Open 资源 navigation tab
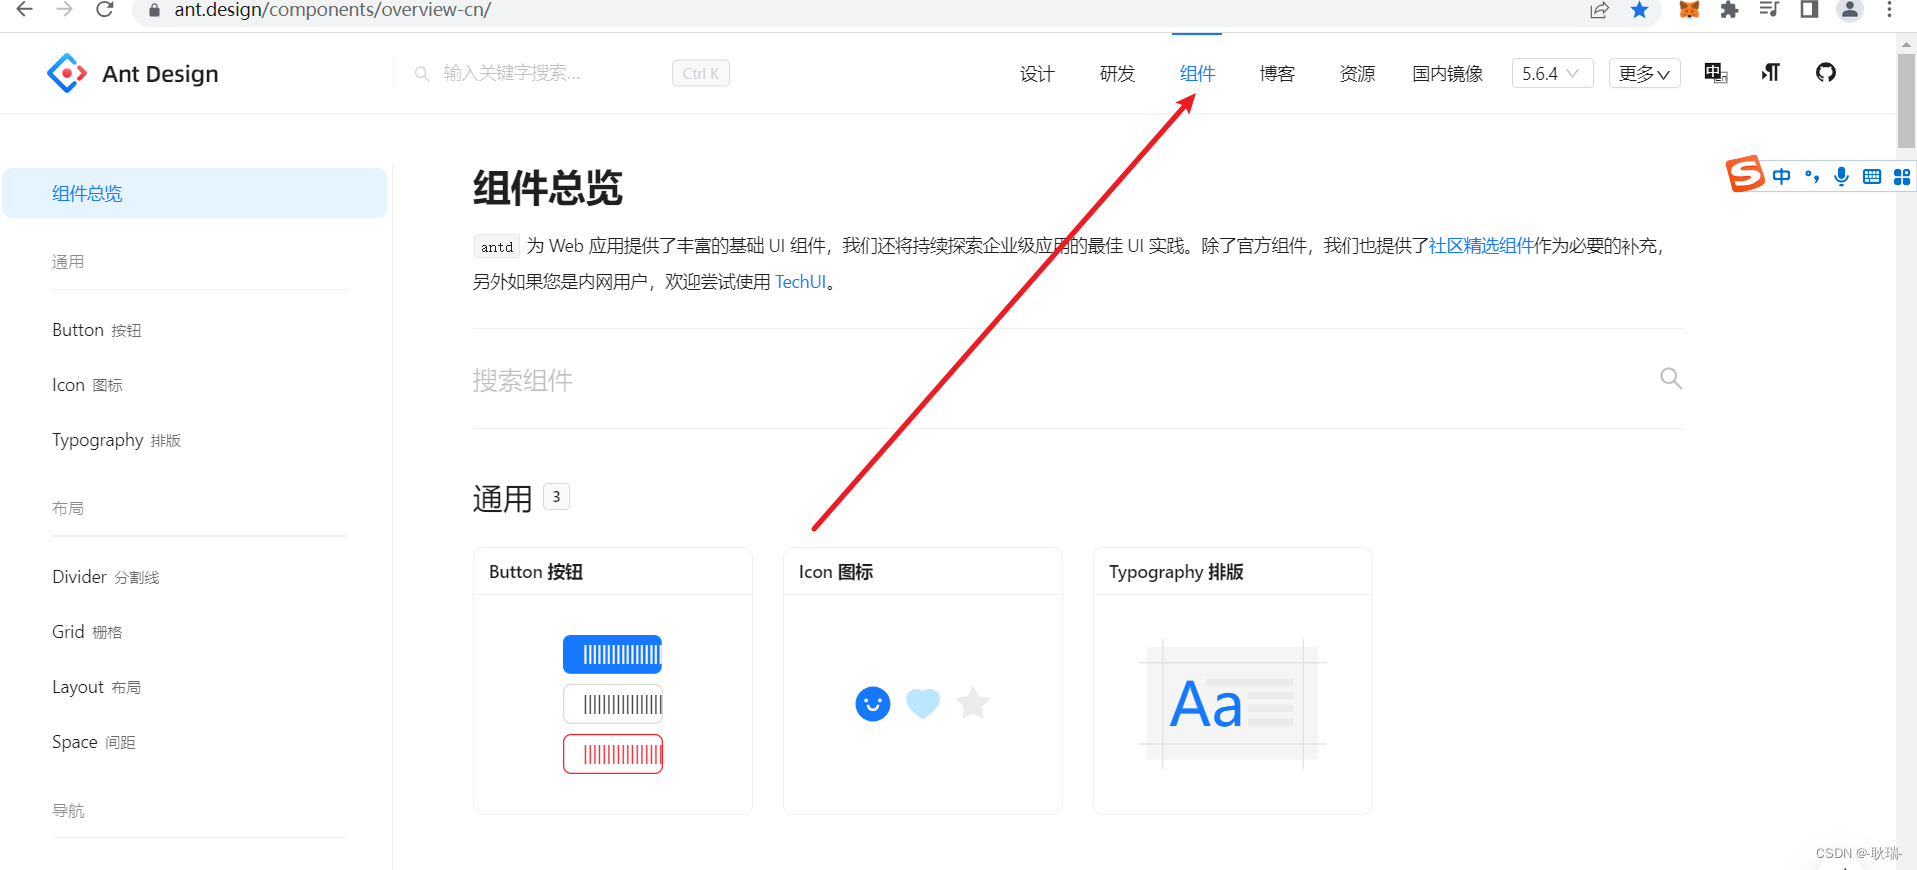 pyautogui.click(x=1357, y=73)
